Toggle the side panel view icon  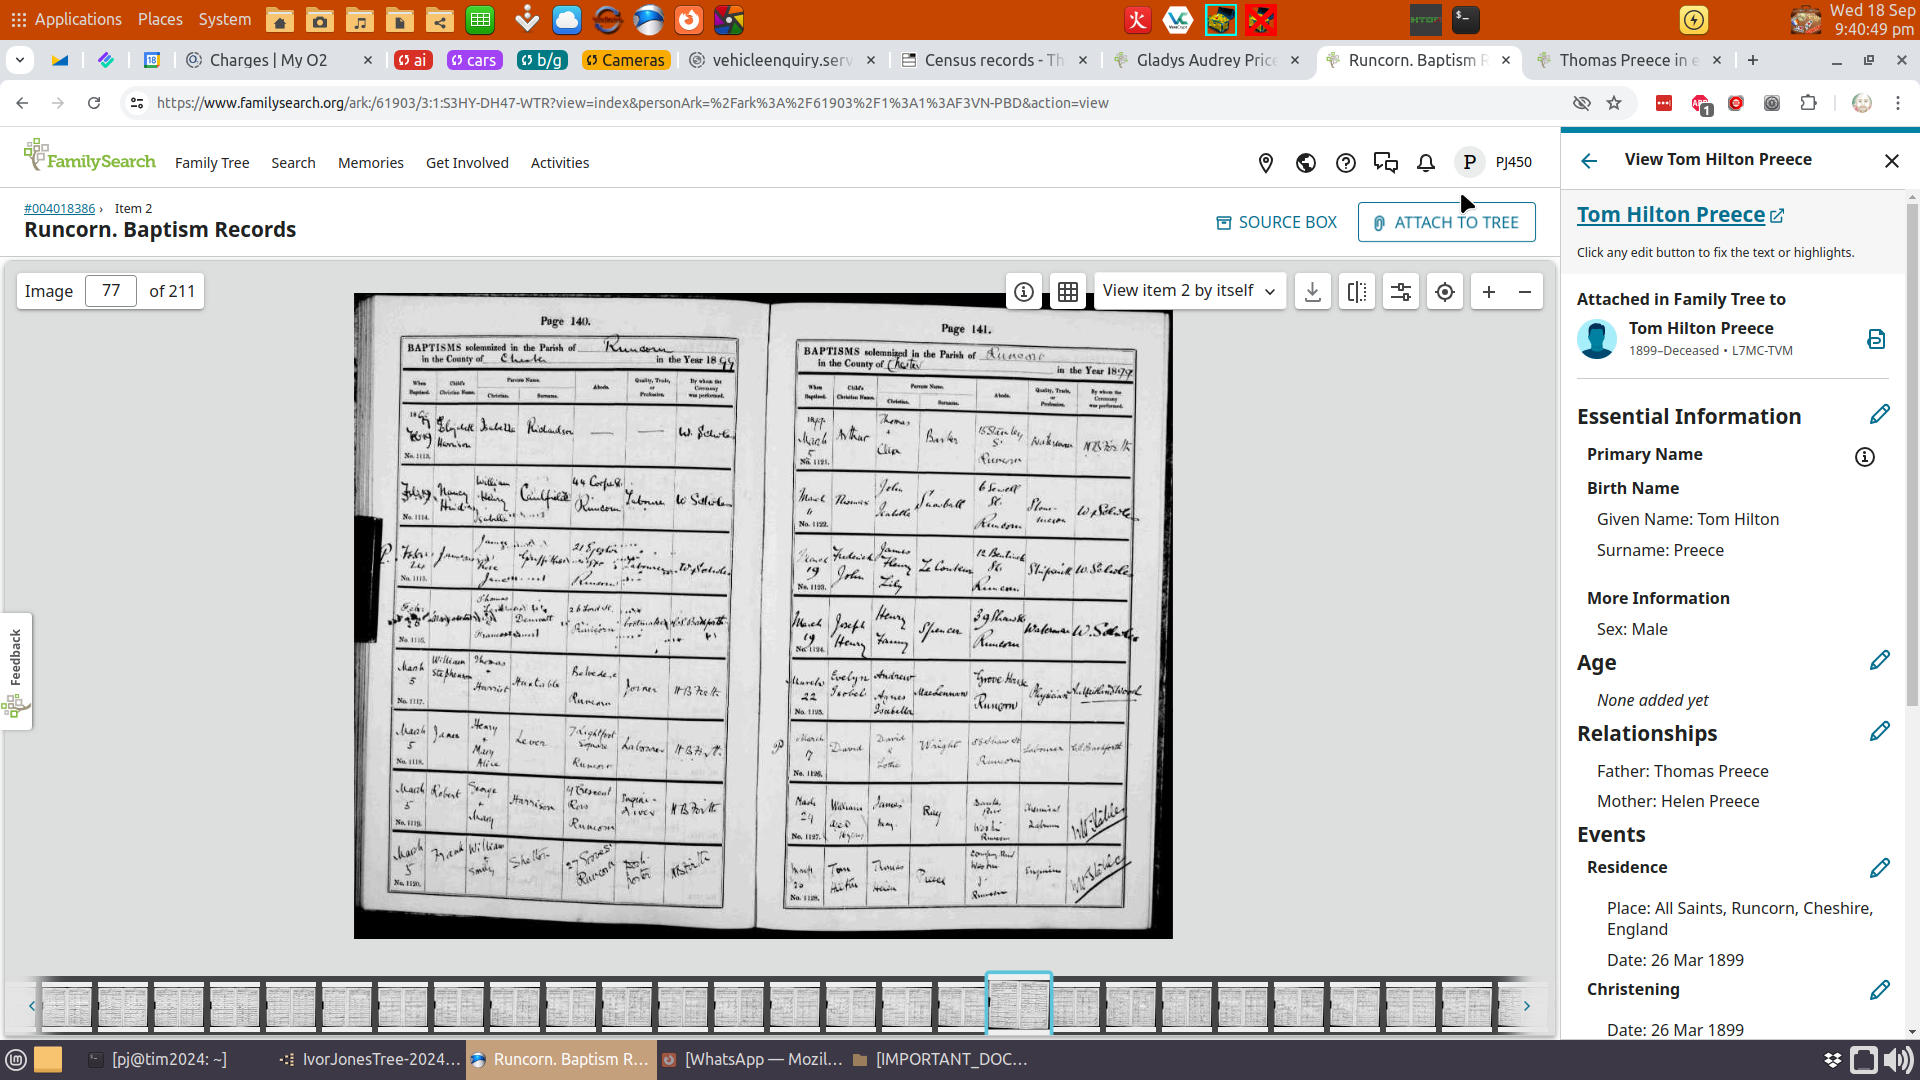pos(1357,291)
